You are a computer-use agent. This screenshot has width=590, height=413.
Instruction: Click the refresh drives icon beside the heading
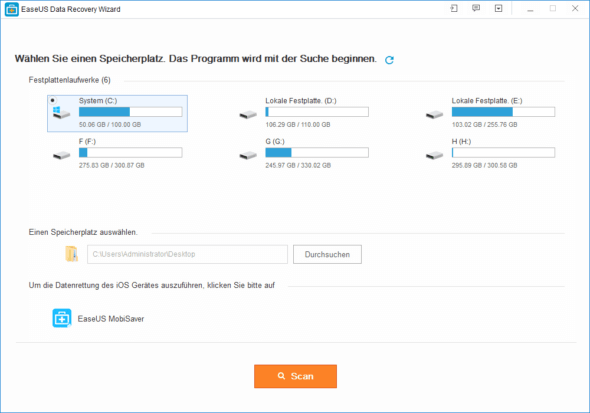pyautogui.click(x=389, y=60)
